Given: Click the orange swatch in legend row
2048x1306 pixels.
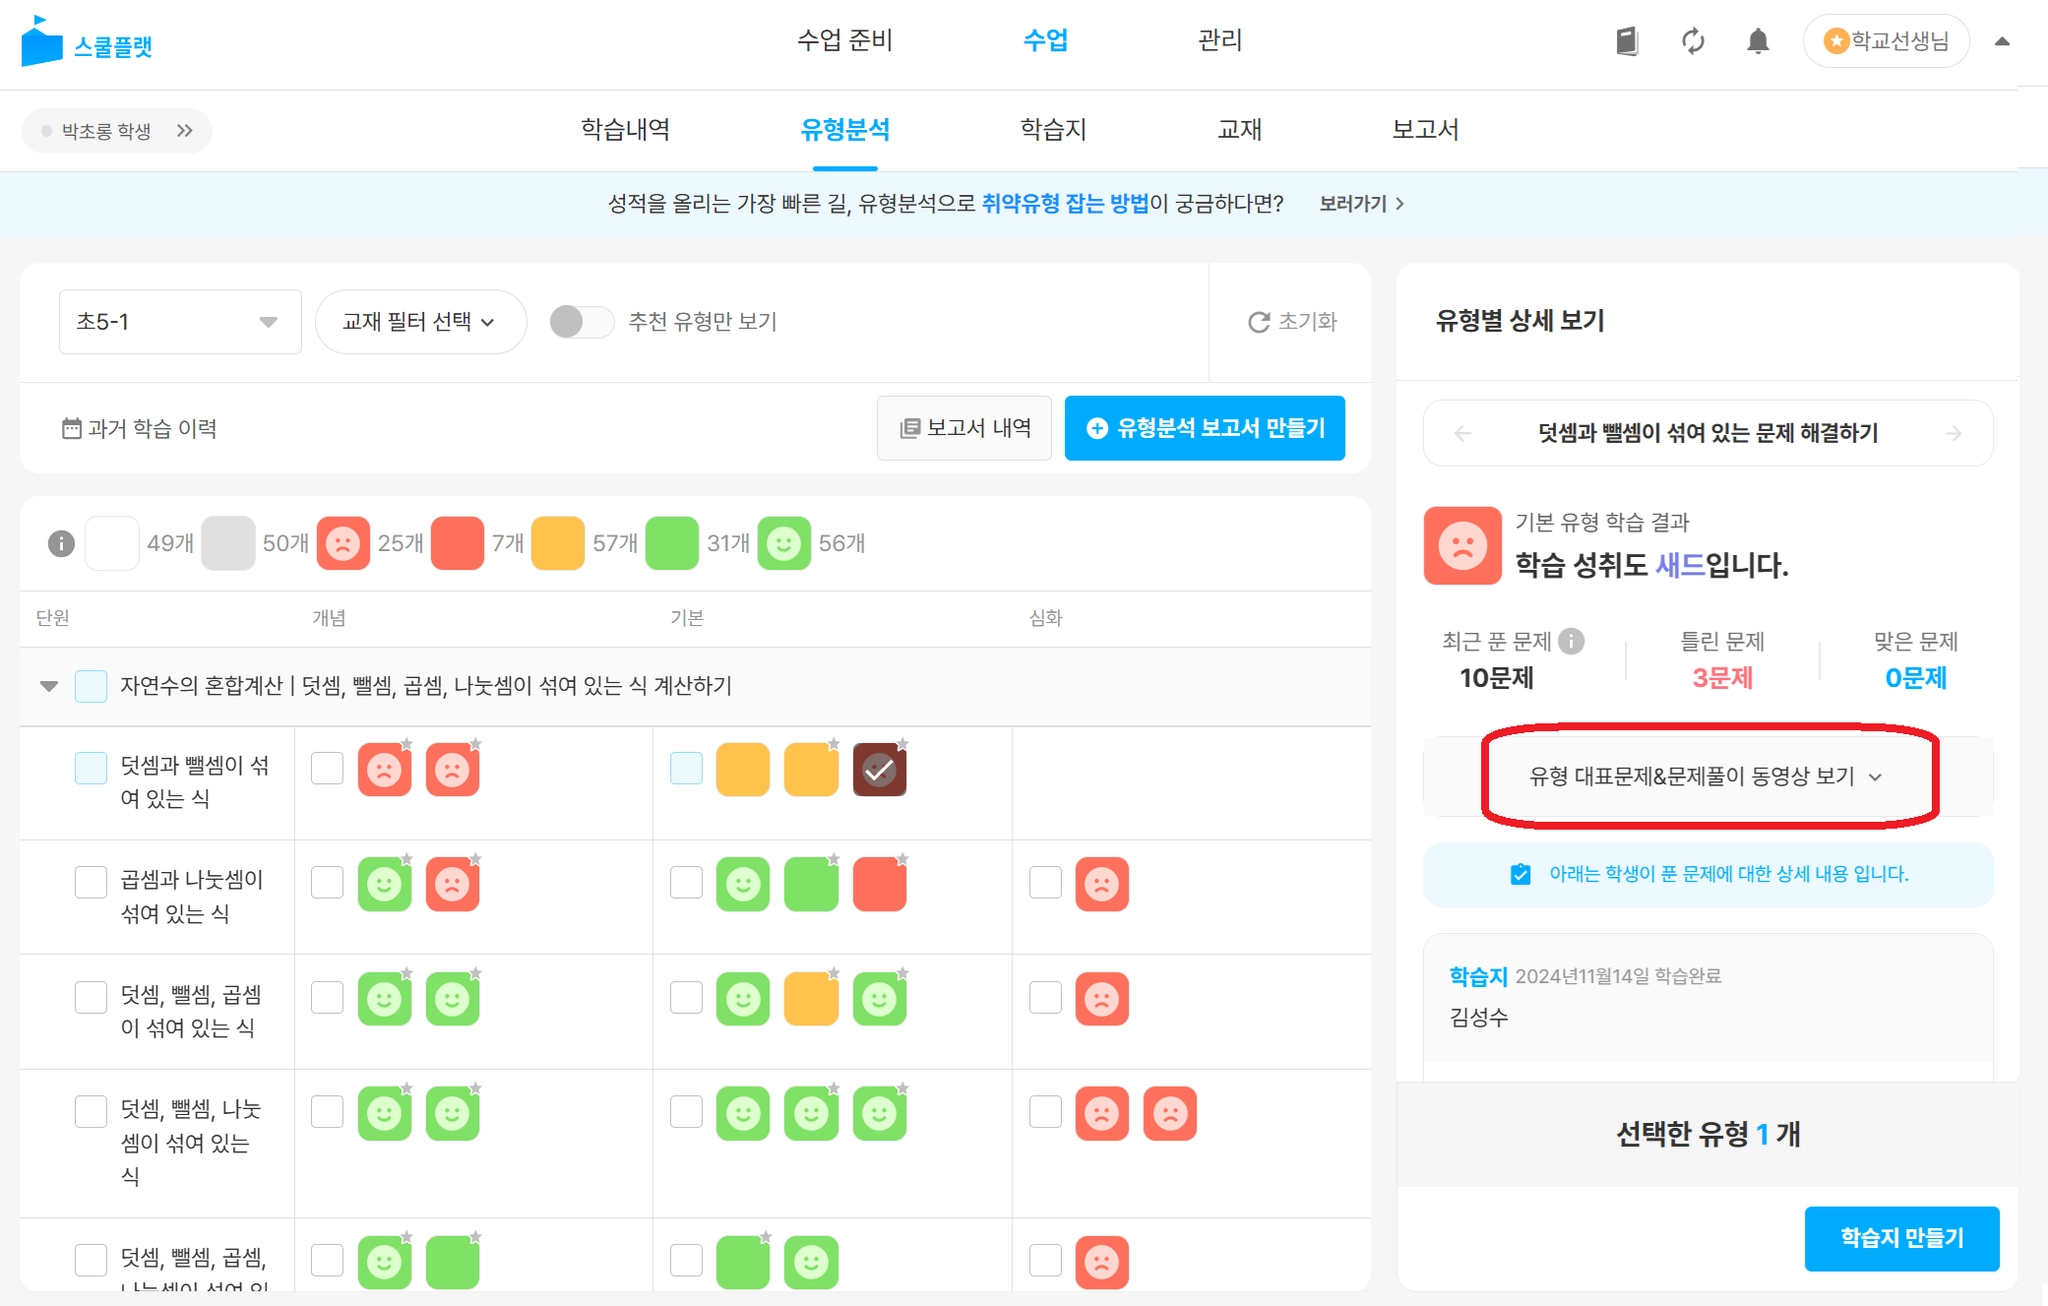Looking at the screenshot, I should pyautogui.click(x=557, y=543).
